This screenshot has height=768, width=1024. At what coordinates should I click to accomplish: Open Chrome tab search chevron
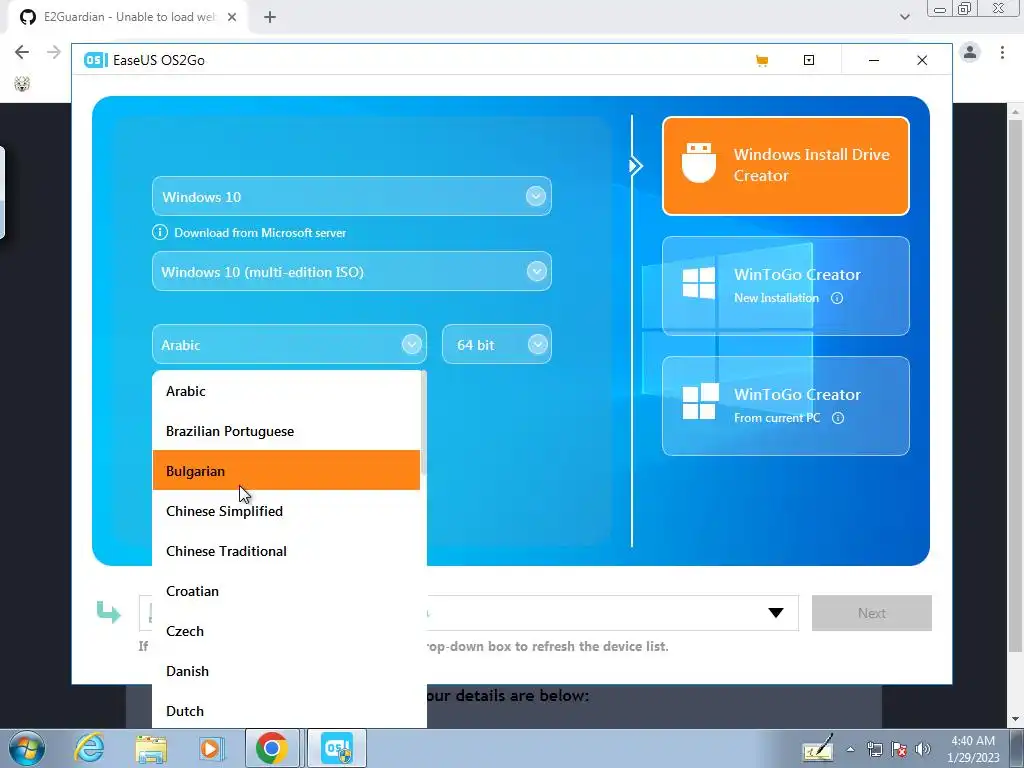[904, 17]
